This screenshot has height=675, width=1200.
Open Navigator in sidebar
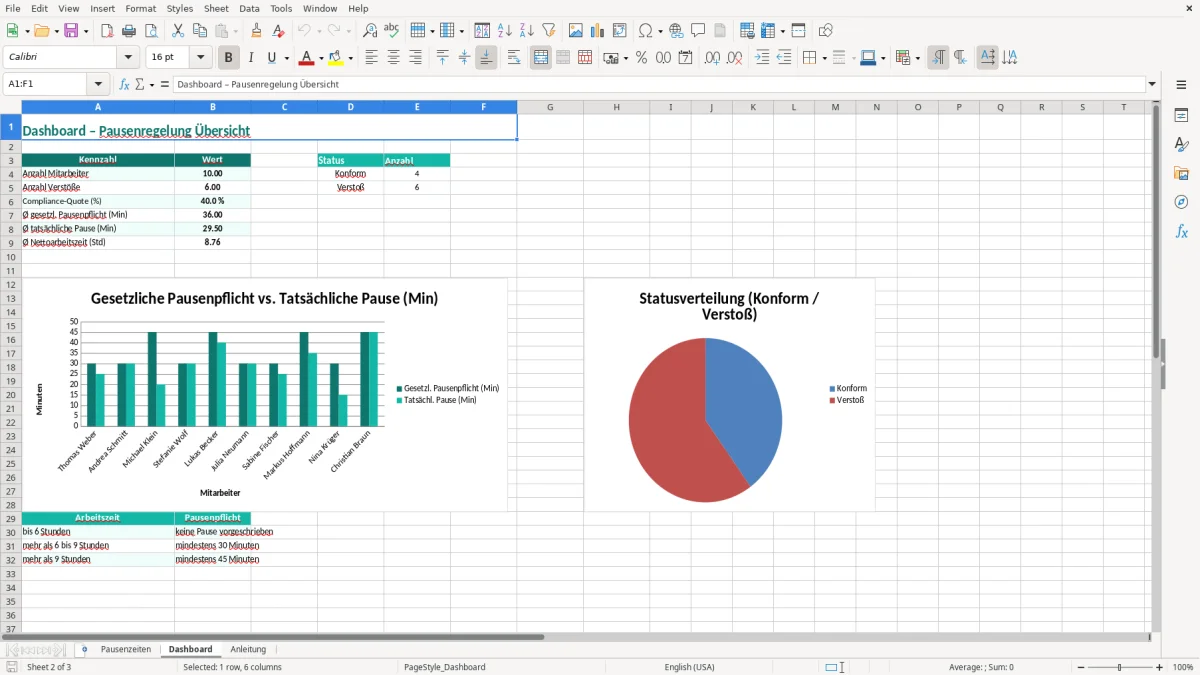(1181, 202)
